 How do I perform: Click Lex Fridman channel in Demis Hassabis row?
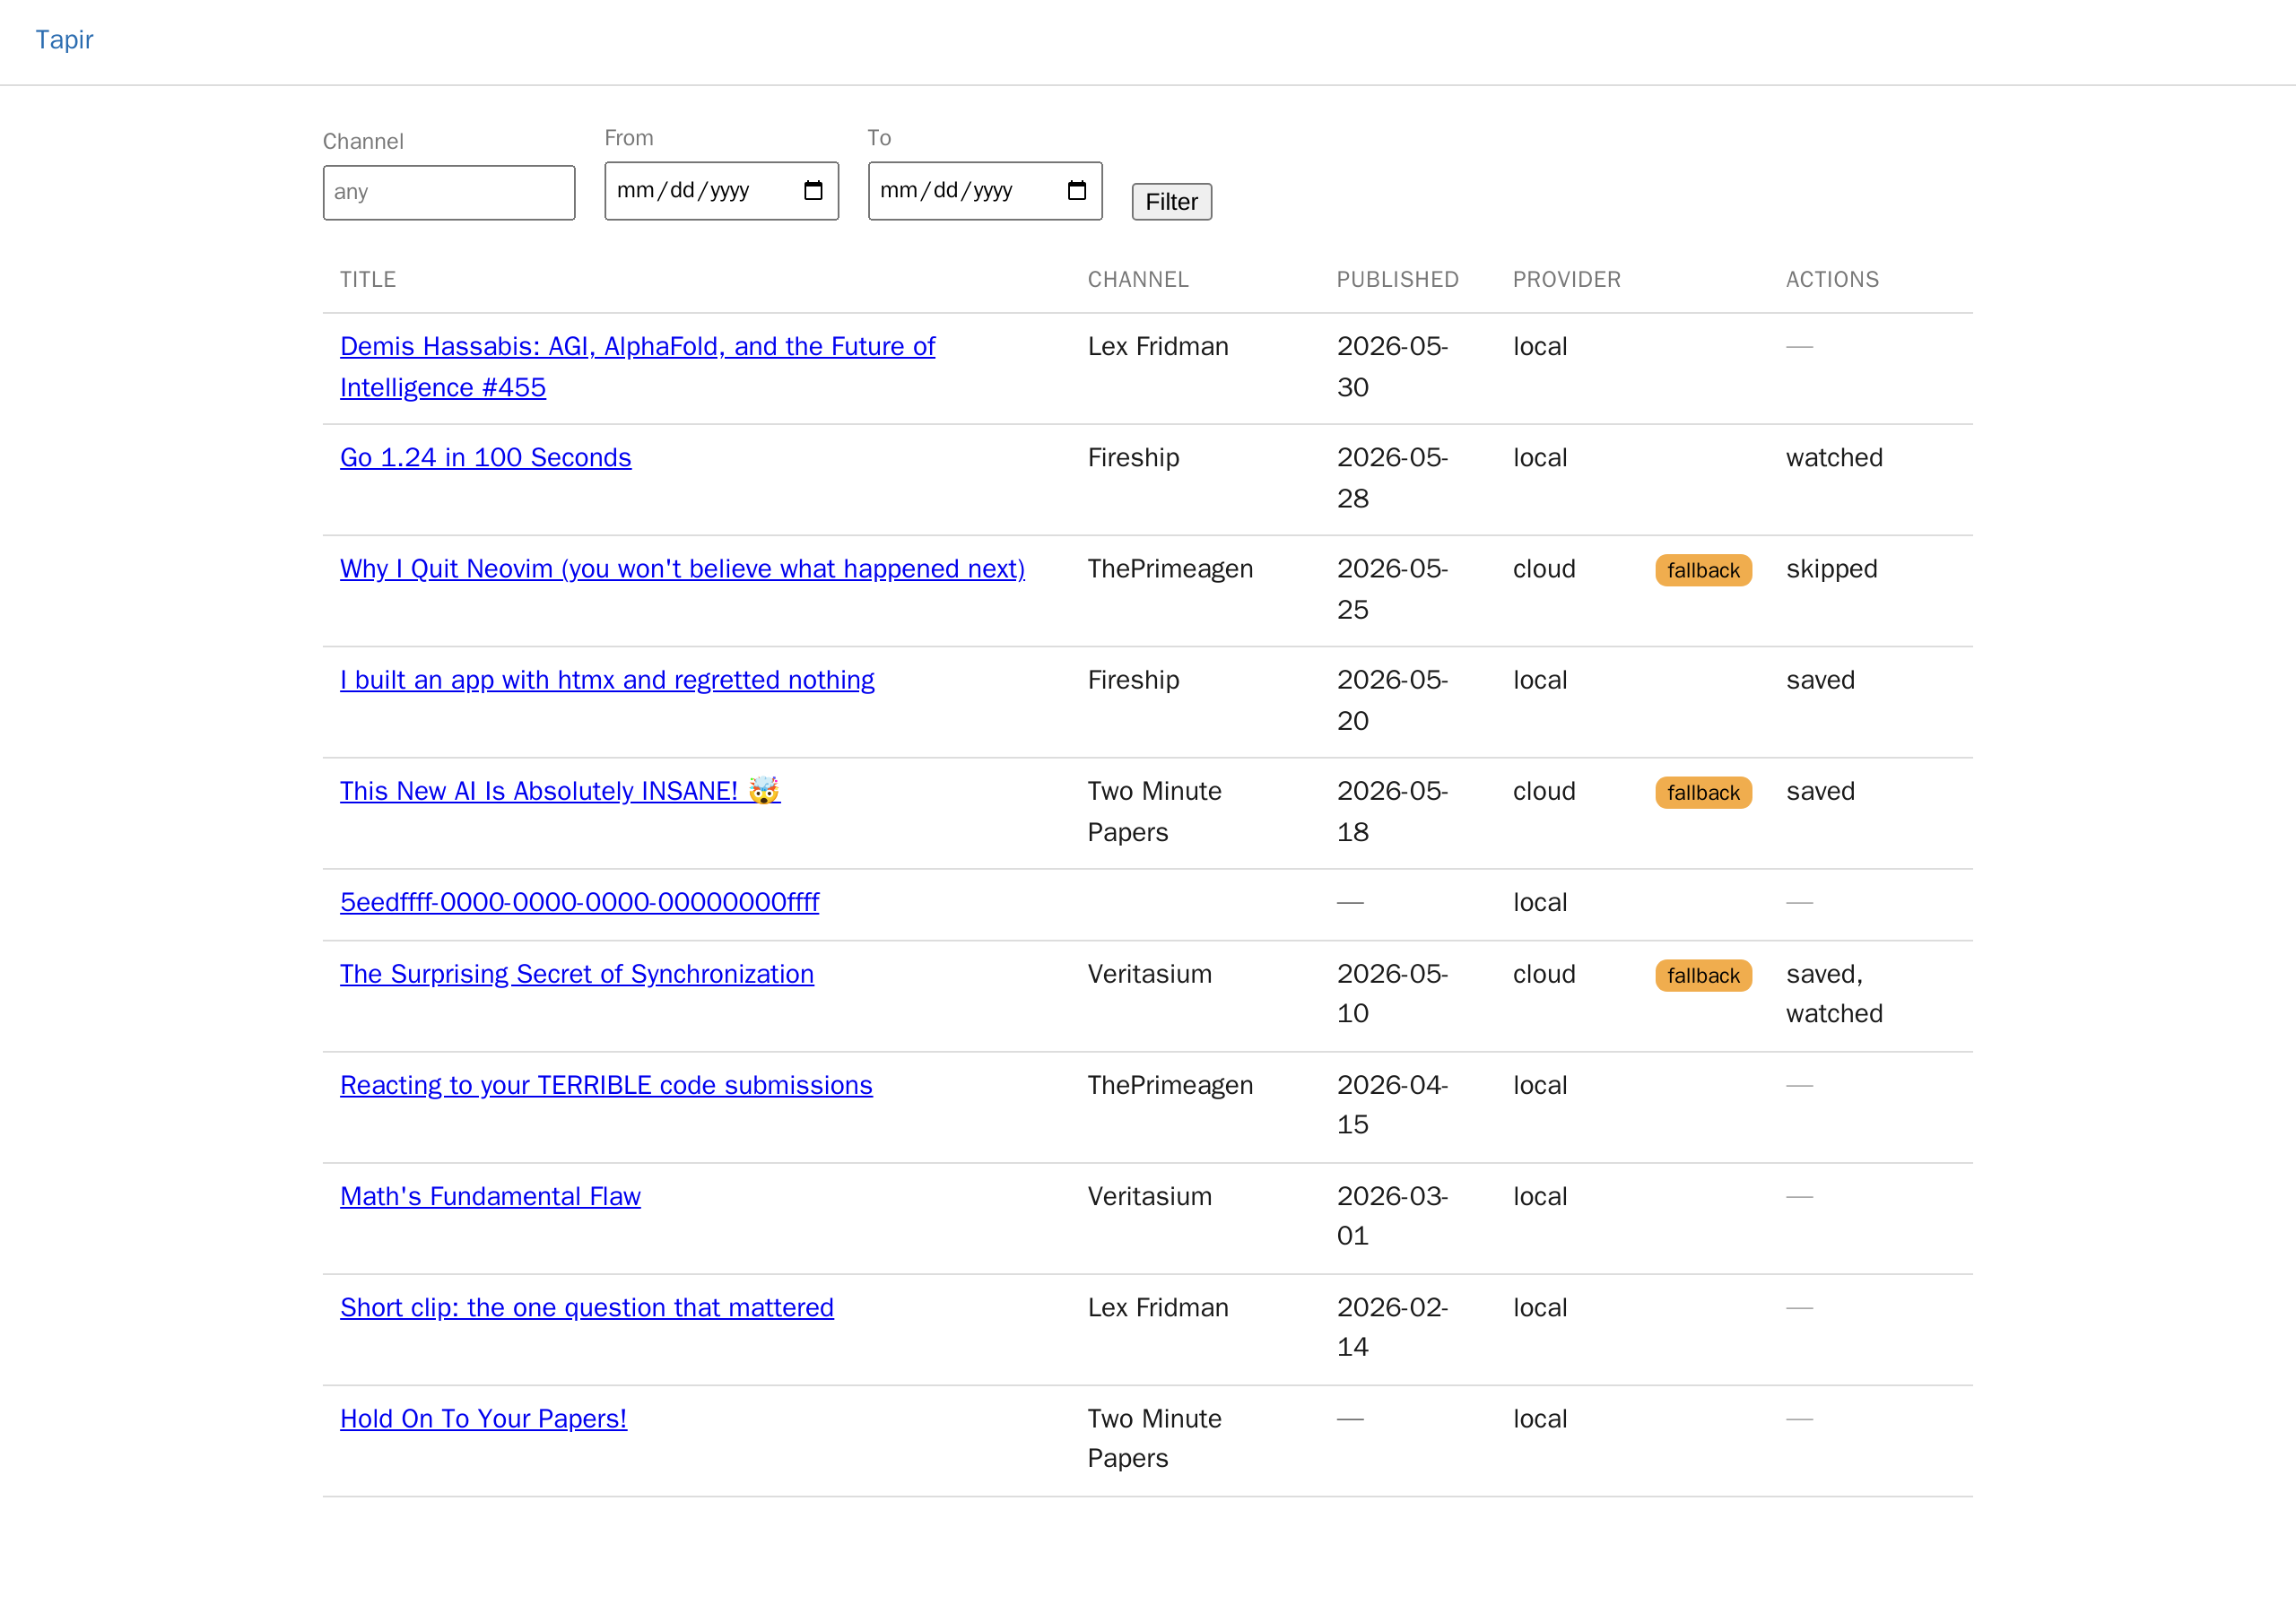pos(1158,346)
